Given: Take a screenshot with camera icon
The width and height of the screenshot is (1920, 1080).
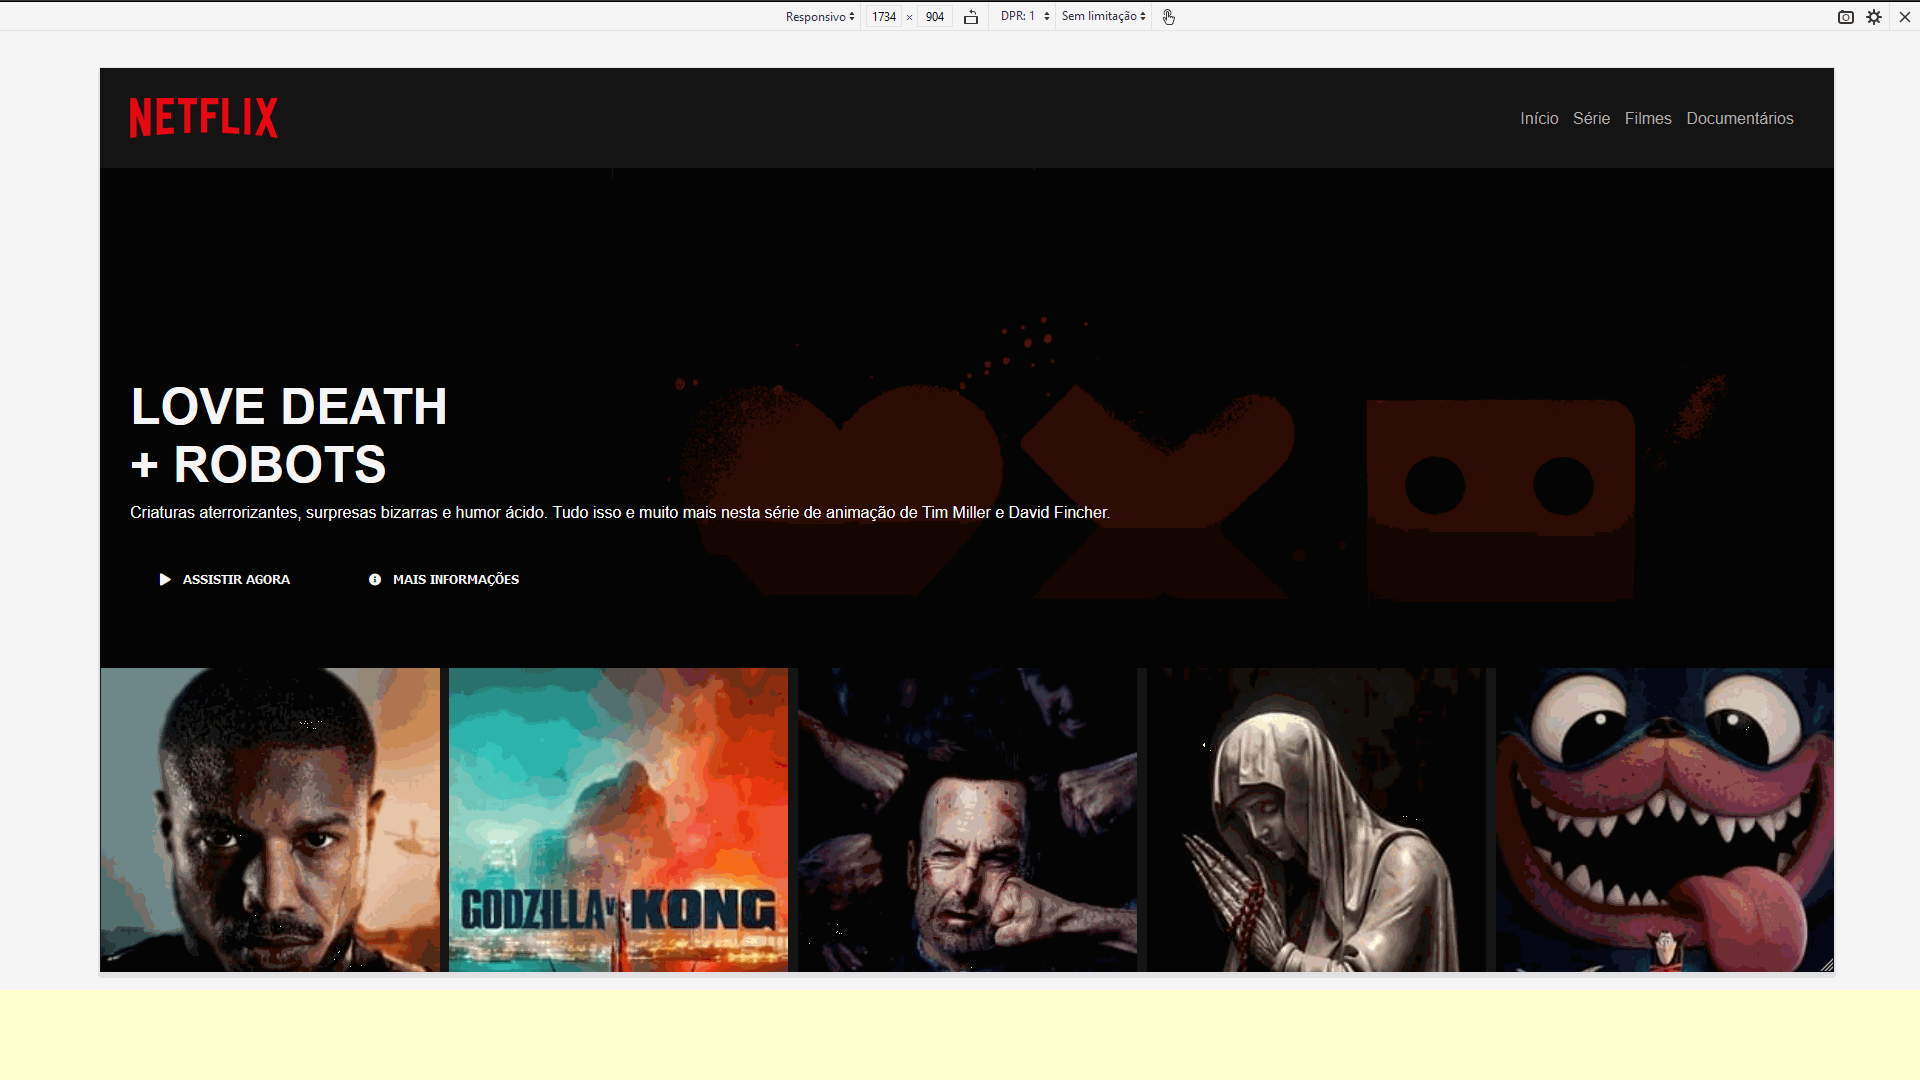Looking at the screenshot, I should pos(1845,17).
